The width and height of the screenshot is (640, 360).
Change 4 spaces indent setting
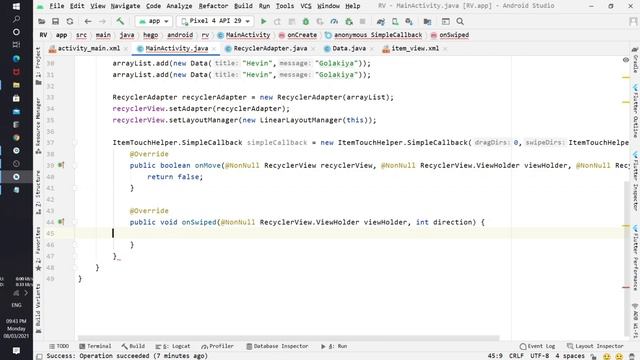[x=570, y=356]
